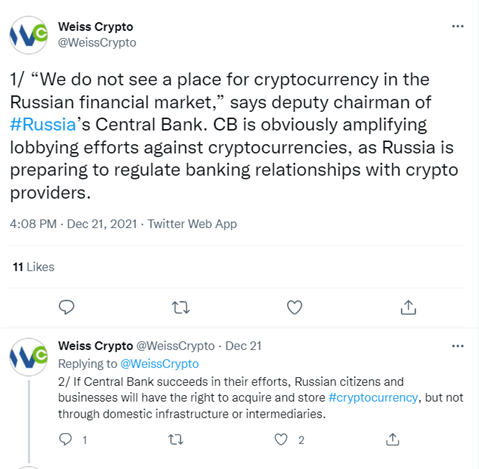Open the Replying to @WeissCrypto mention link

tap(159, 364)
